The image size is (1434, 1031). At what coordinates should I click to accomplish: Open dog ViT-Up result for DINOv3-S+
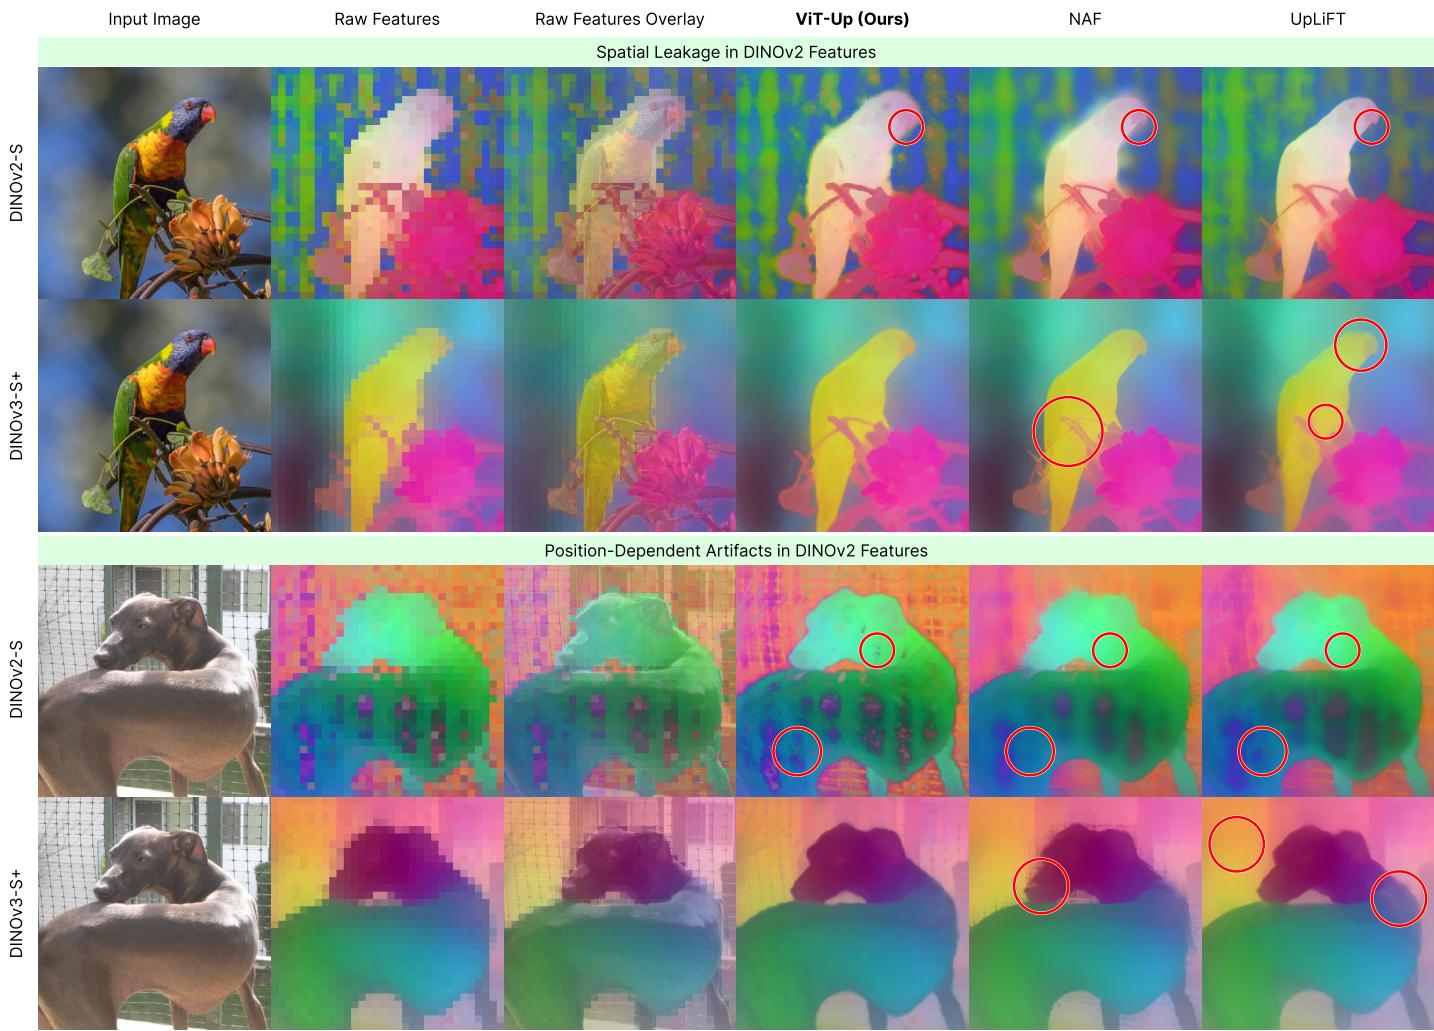tap(852, 914)
